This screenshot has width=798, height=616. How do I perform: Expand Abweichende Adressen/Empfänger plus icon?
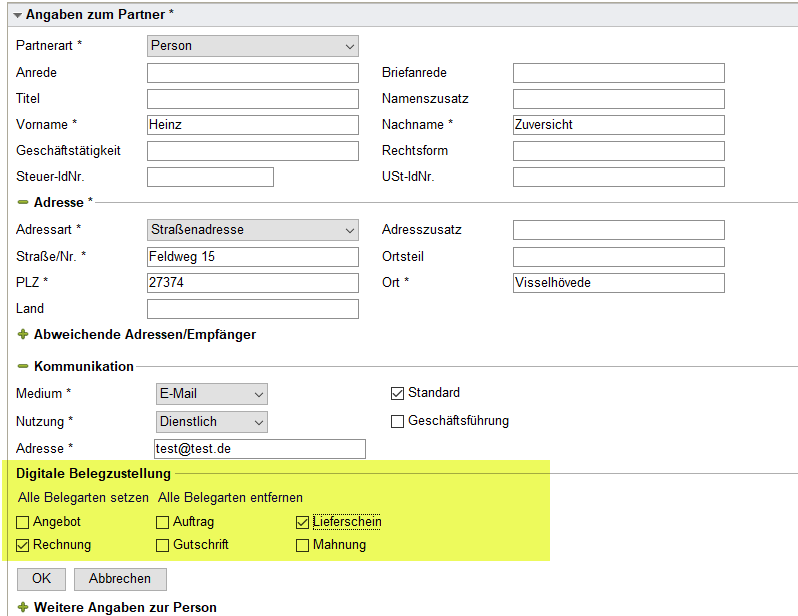click(x=23, y=335)
